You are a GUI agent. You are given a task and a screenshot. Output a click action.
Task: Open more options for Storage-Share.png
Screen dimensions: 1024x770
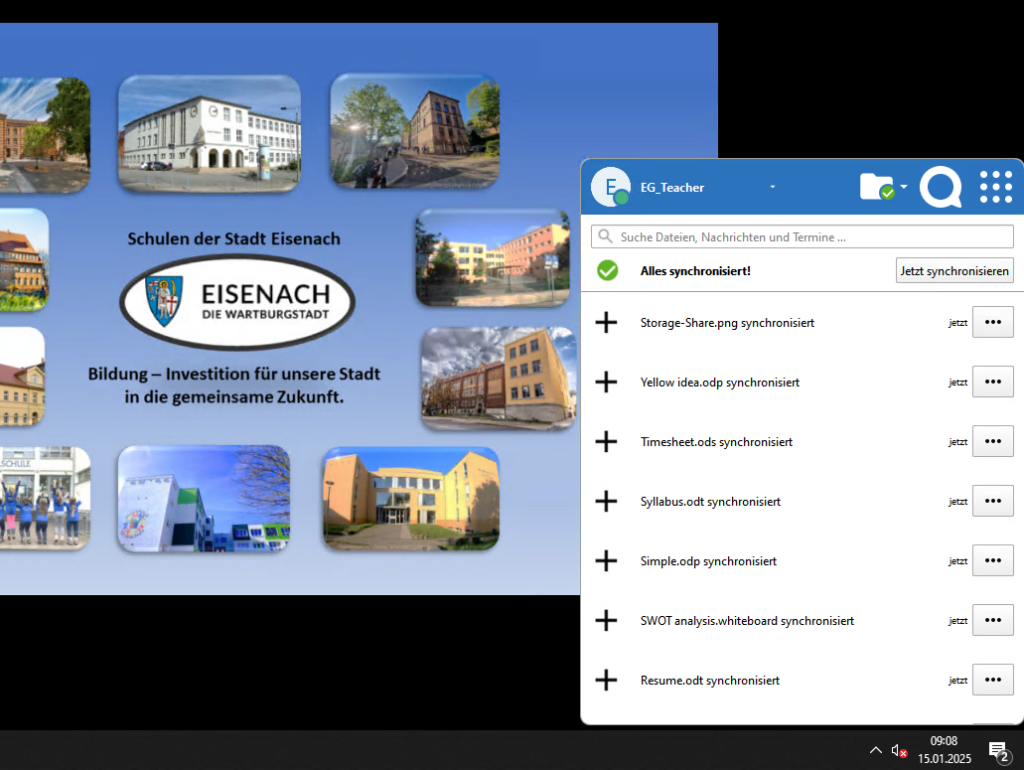coord(993,322)
